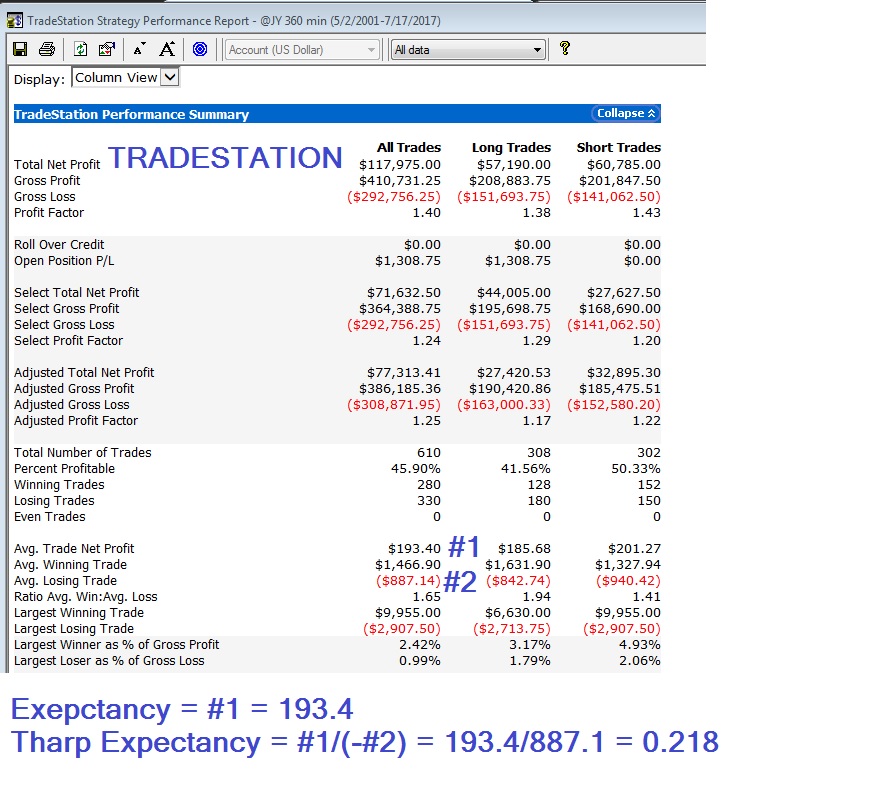Expand the Display Column View combo box
This screenshot has width=876, height=792.
click(x=126, y=78)
